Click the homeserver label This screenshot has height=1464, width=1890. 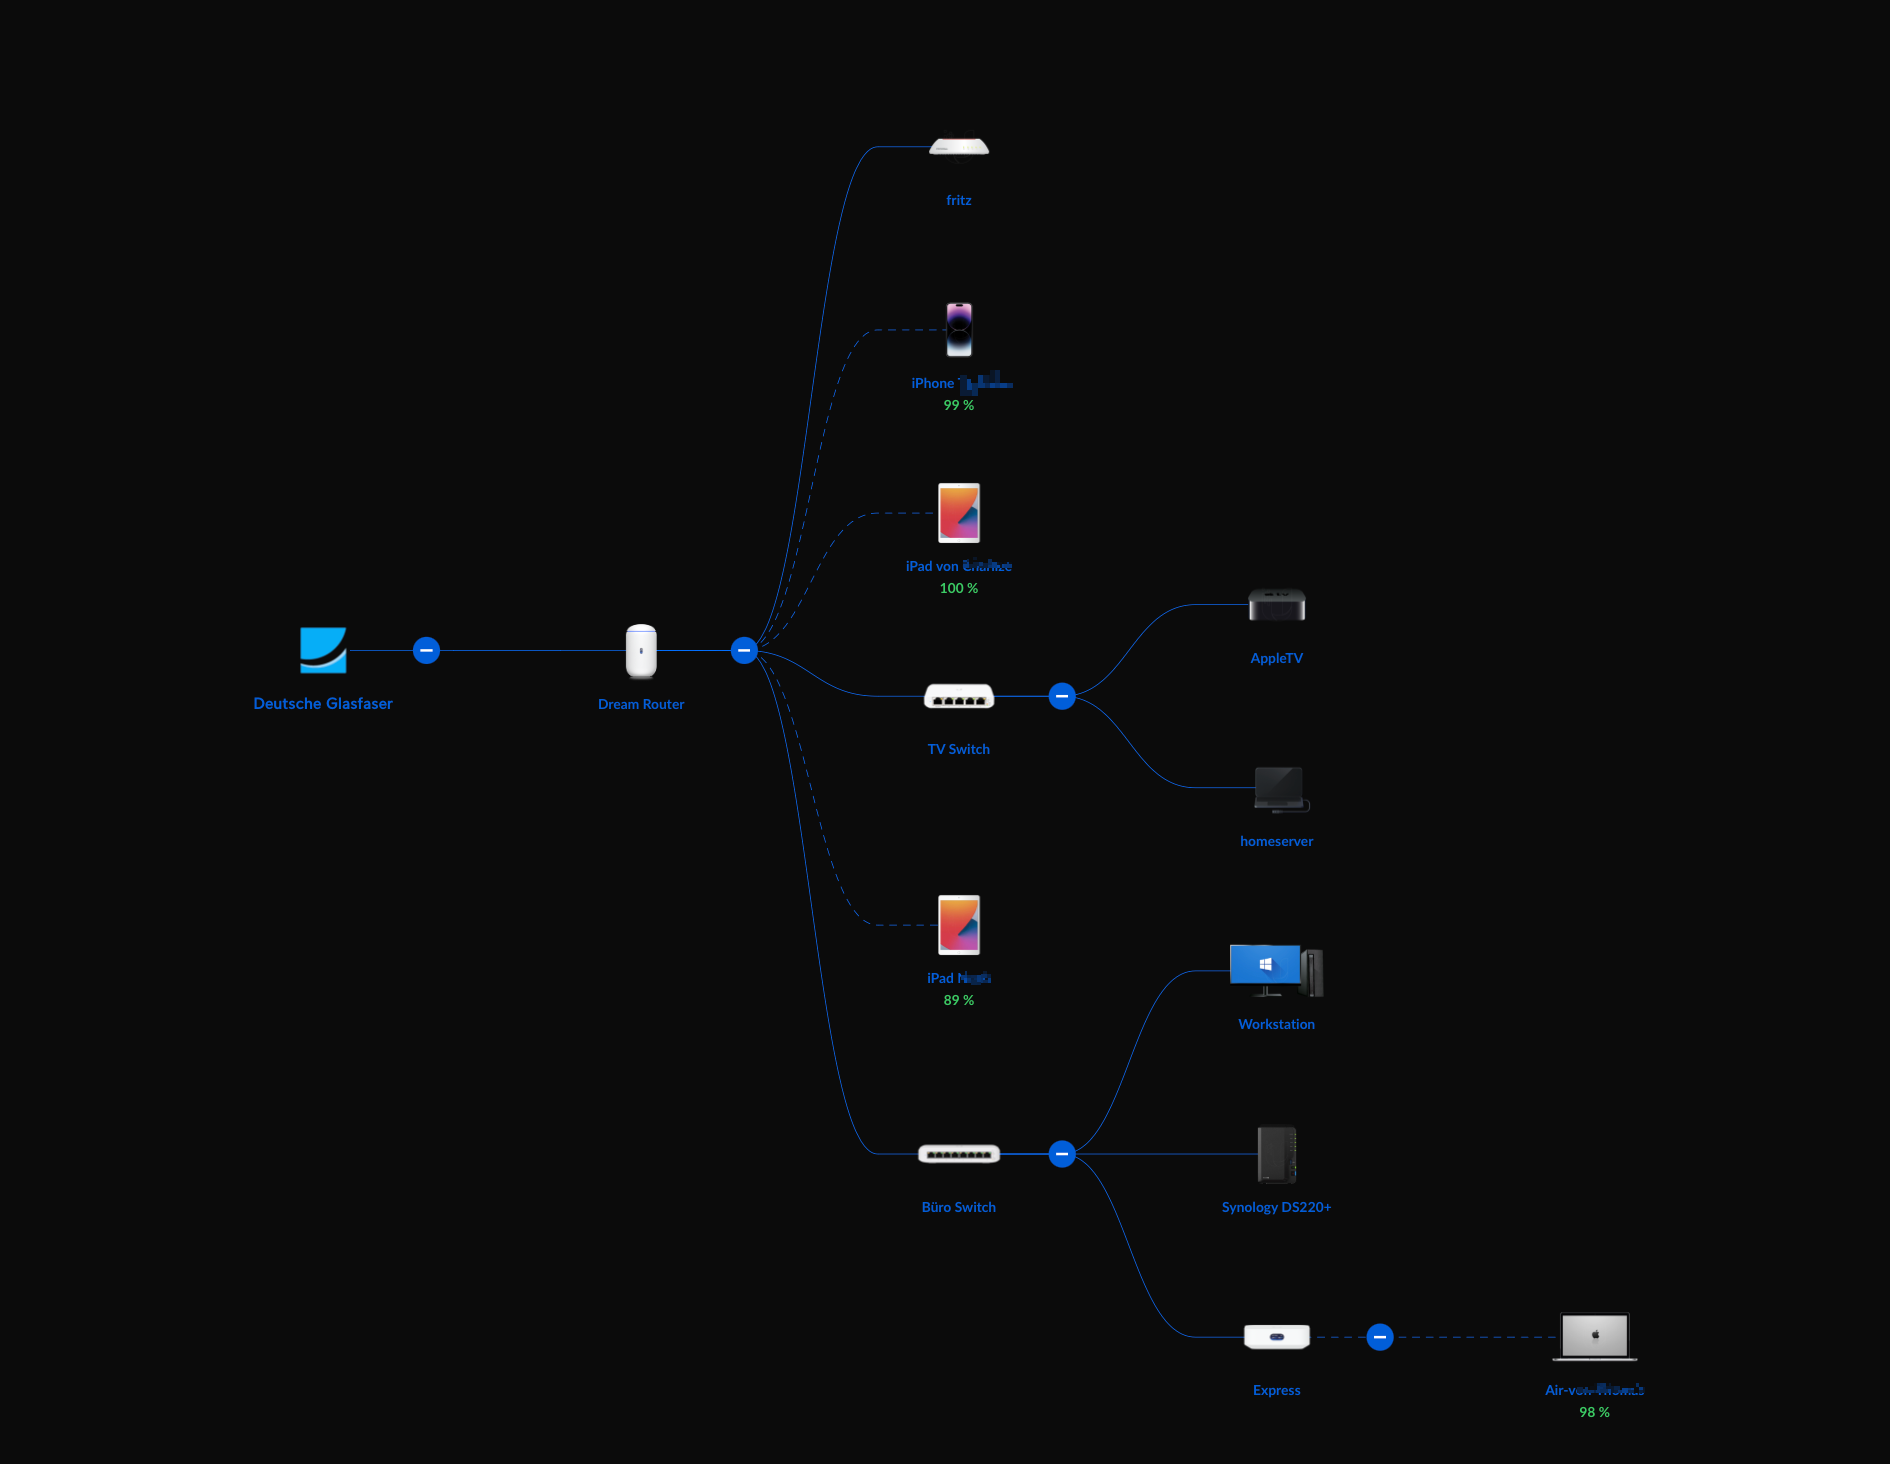1277,841
